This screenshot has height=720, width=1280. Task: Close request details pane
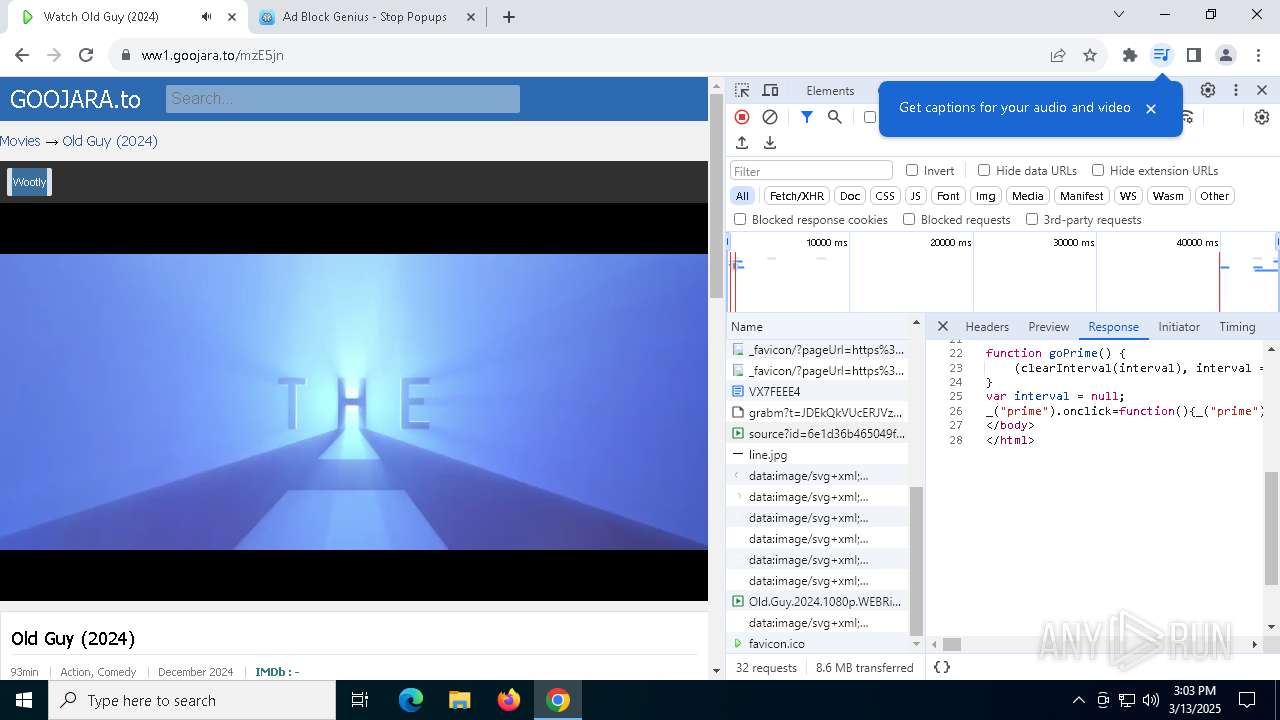point(942,326)
